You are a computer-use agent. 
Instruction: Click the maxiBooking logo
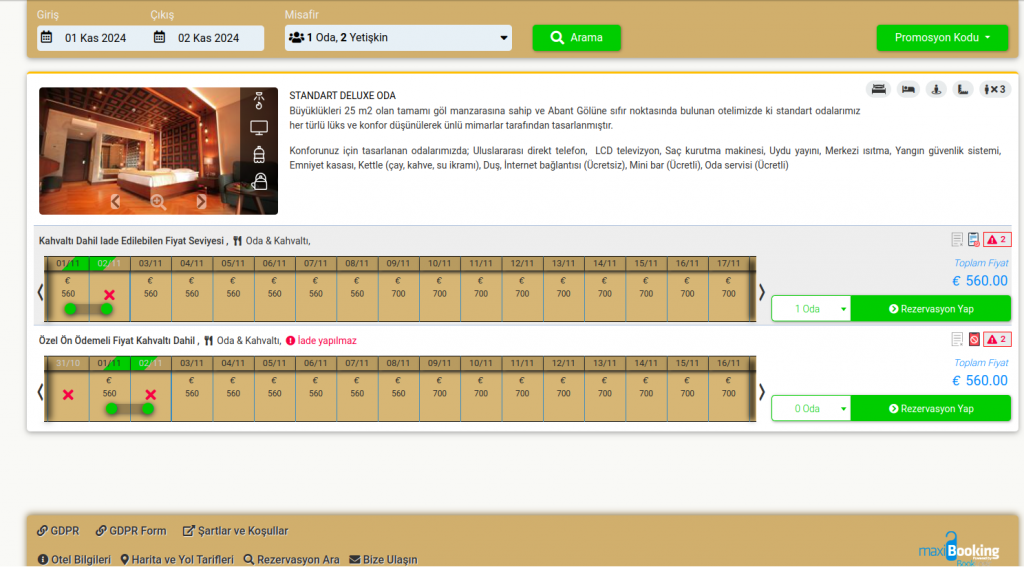[959, 550]
